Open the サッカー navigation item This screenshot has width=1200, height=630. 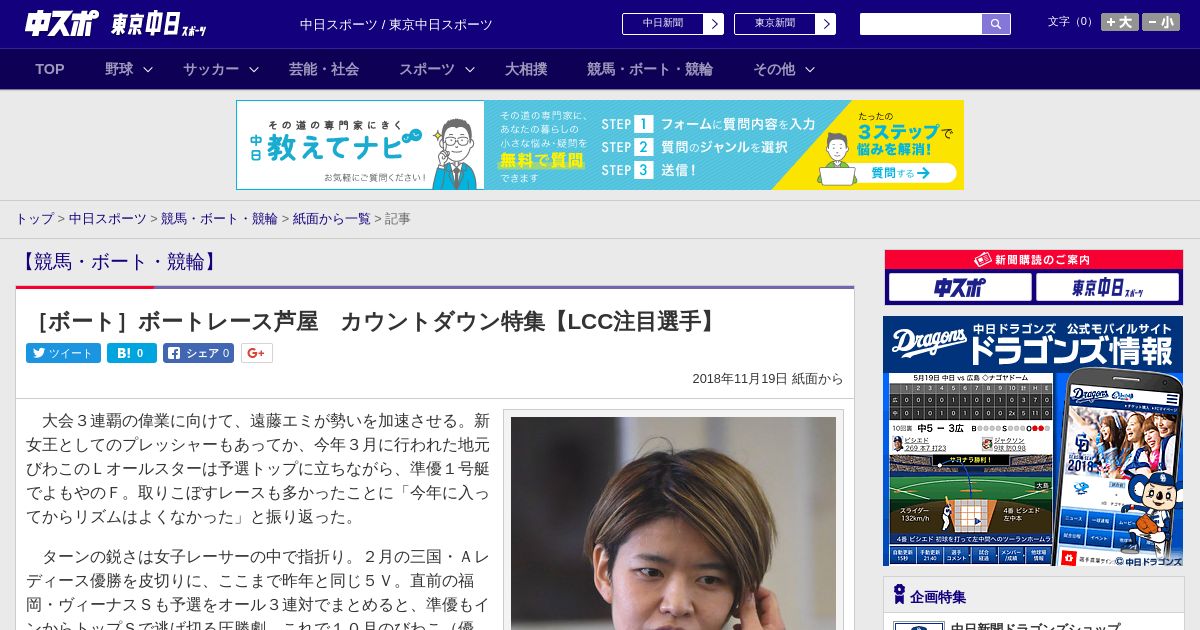[x=210, y=69]
